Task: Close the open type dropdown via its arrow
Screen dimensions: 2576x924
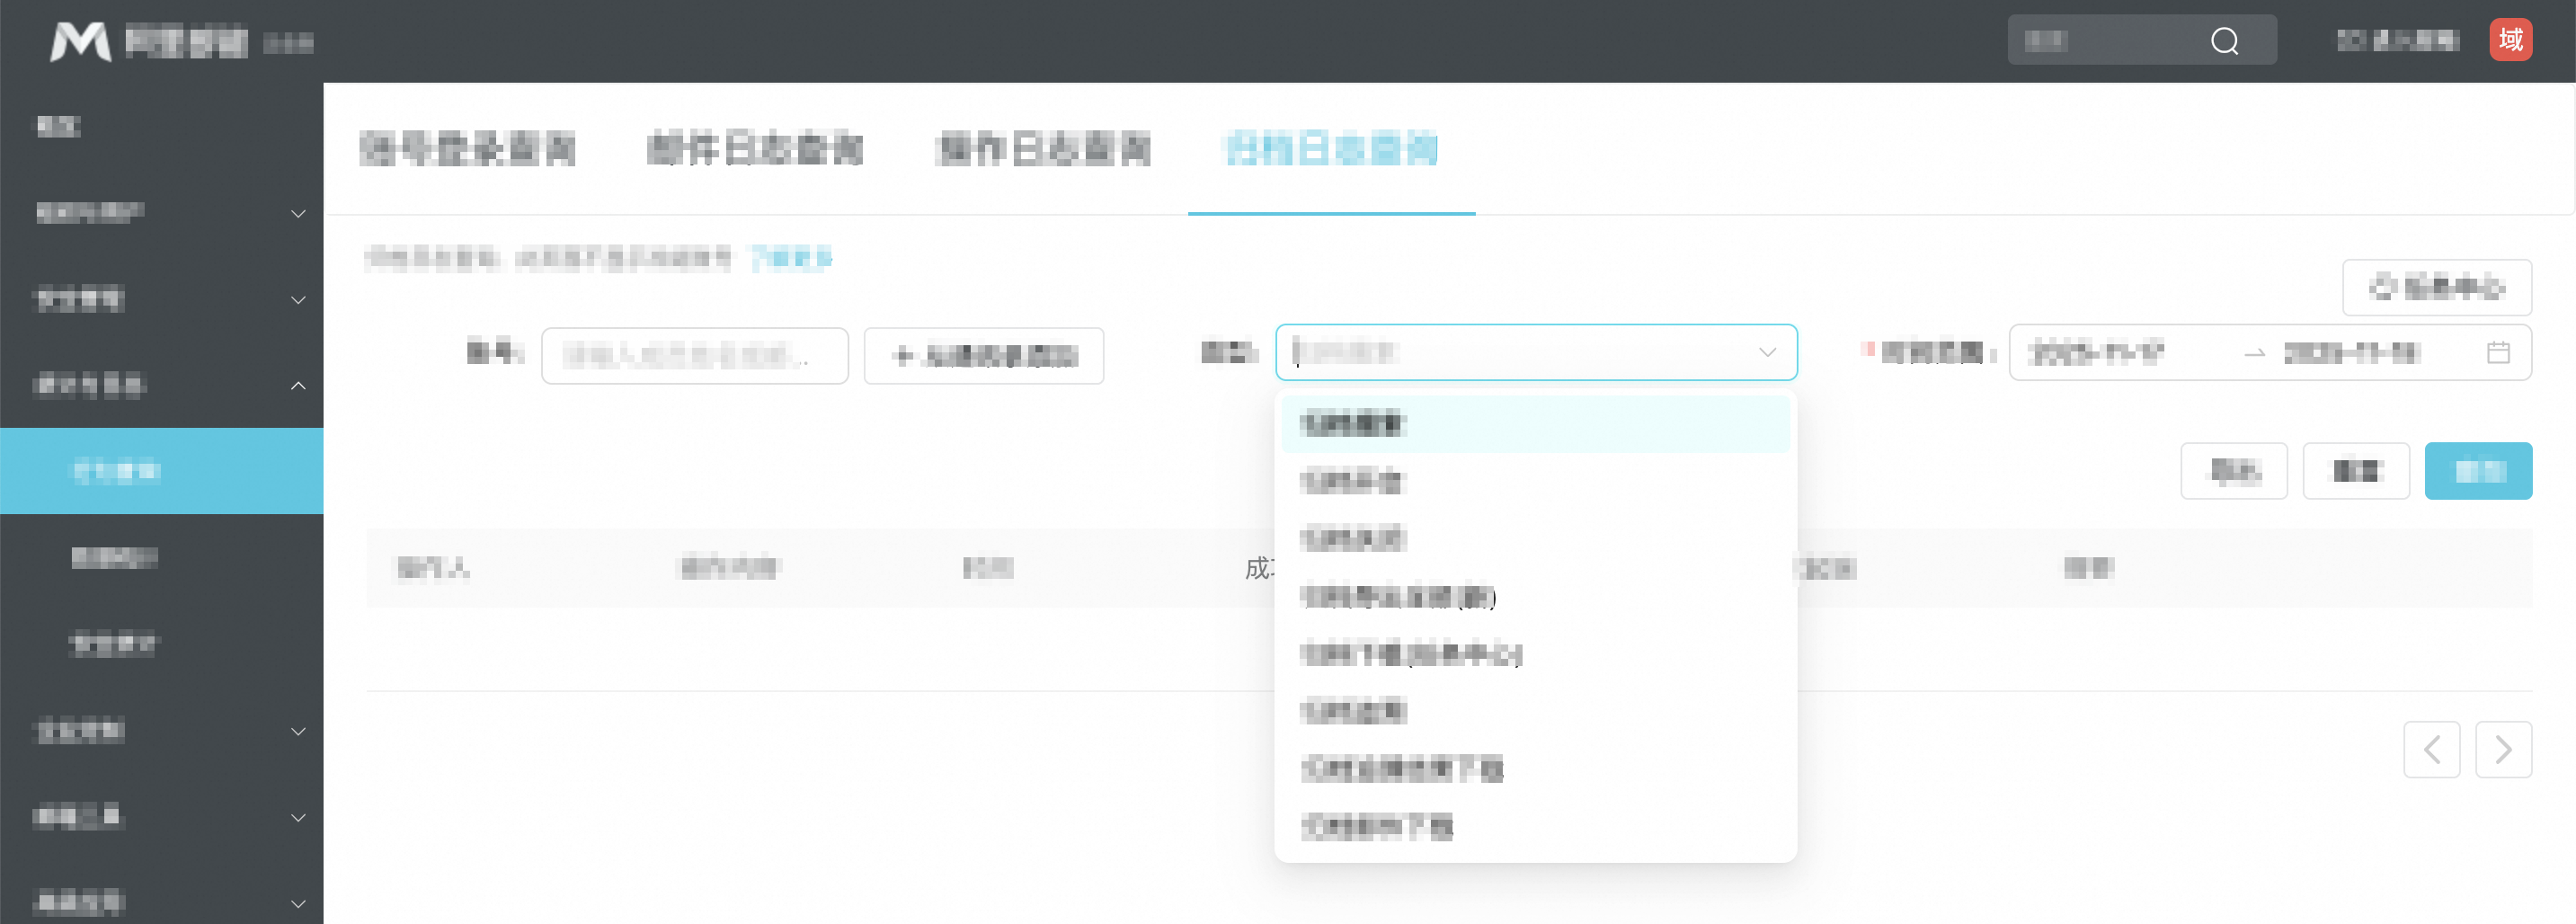Action: (1767, 352)
